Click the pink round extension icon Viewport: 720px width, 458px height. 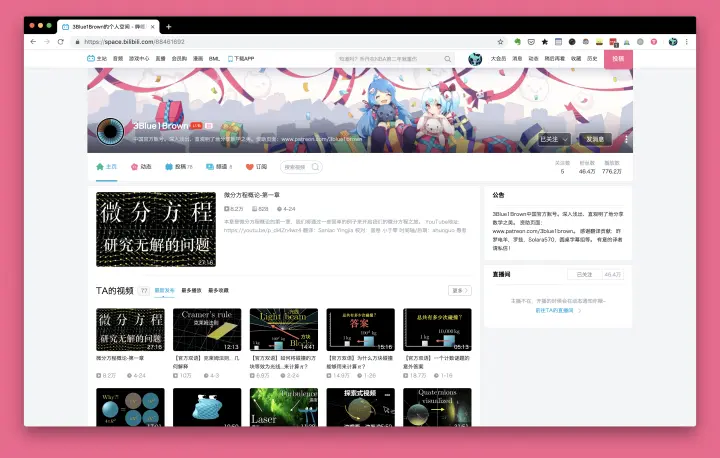654,42
